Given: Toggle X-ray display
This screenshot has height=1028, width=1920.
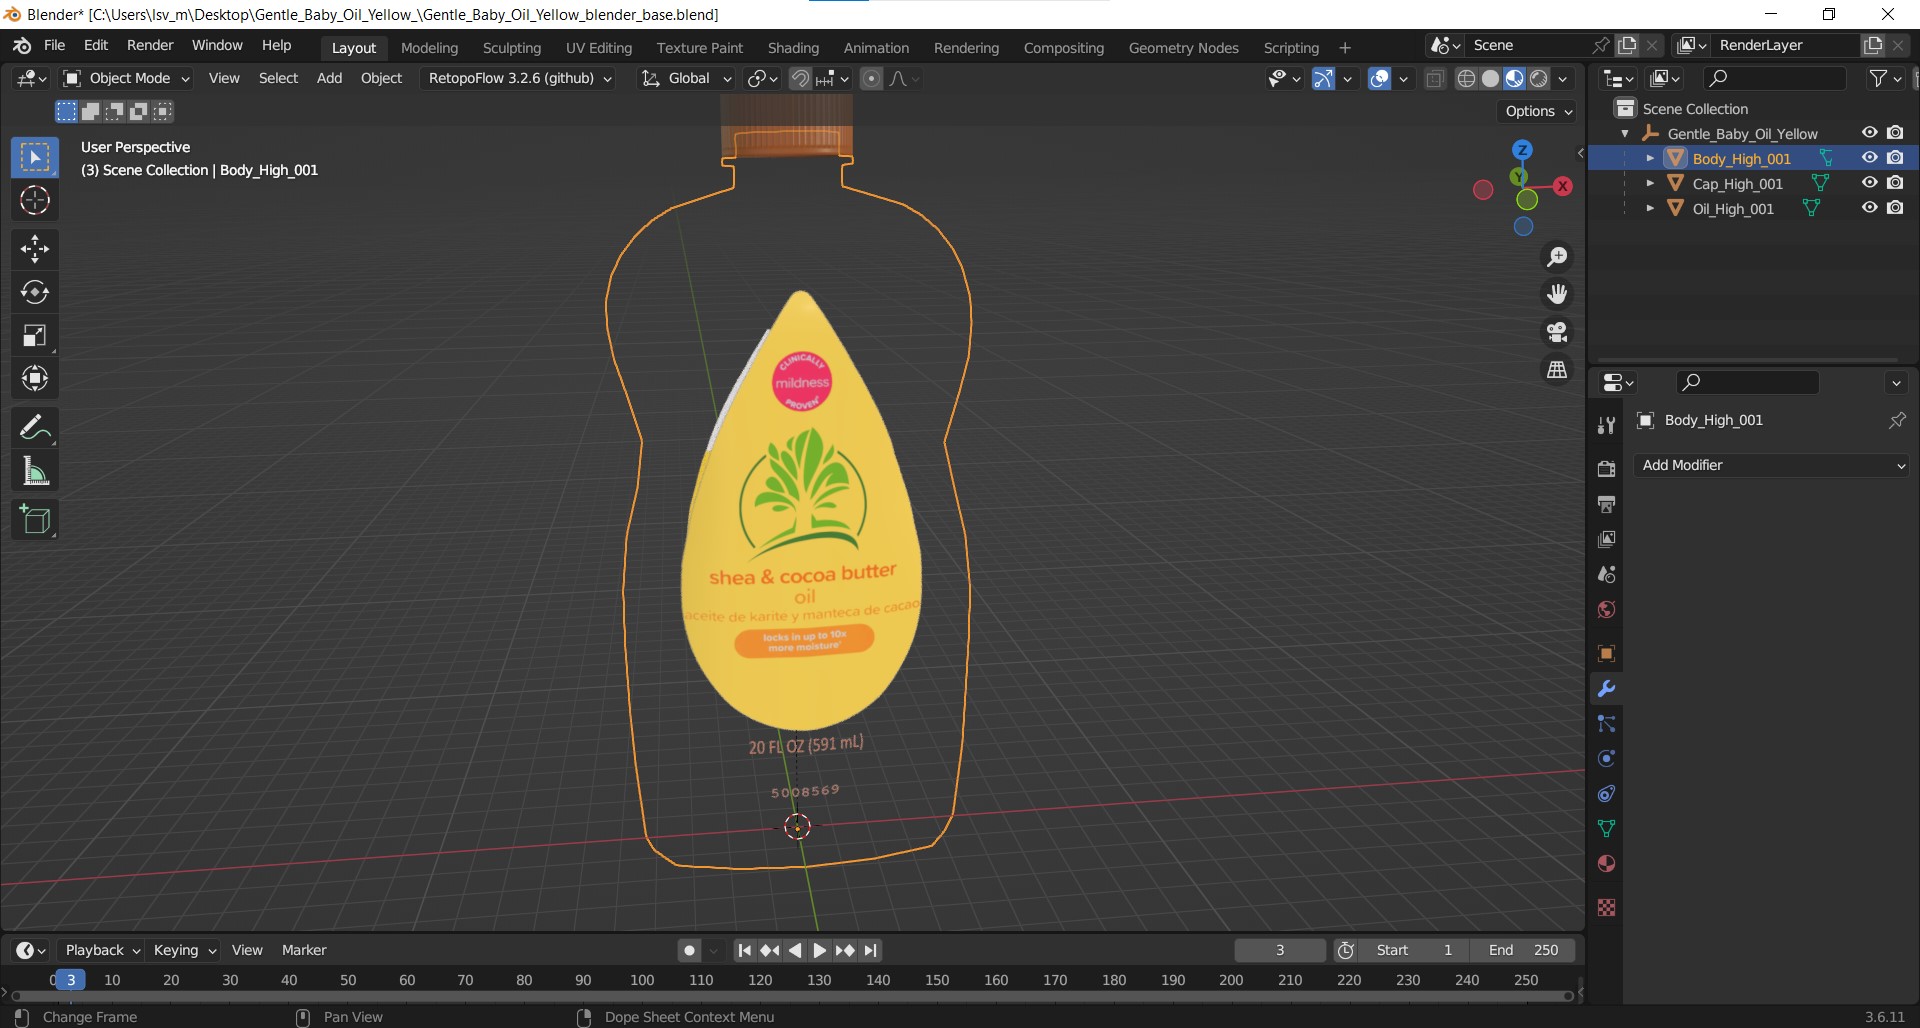Looking at the screenshot, I should [1435, 79].
